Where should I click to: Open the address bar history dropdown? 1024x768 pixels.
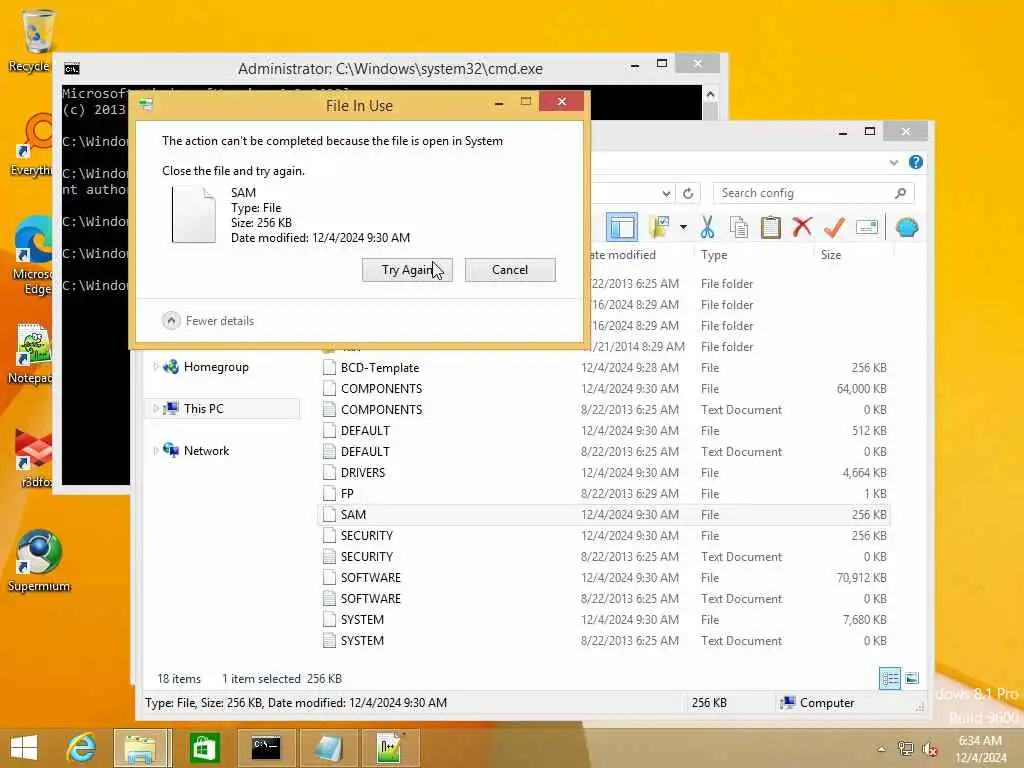pos(665,193)
